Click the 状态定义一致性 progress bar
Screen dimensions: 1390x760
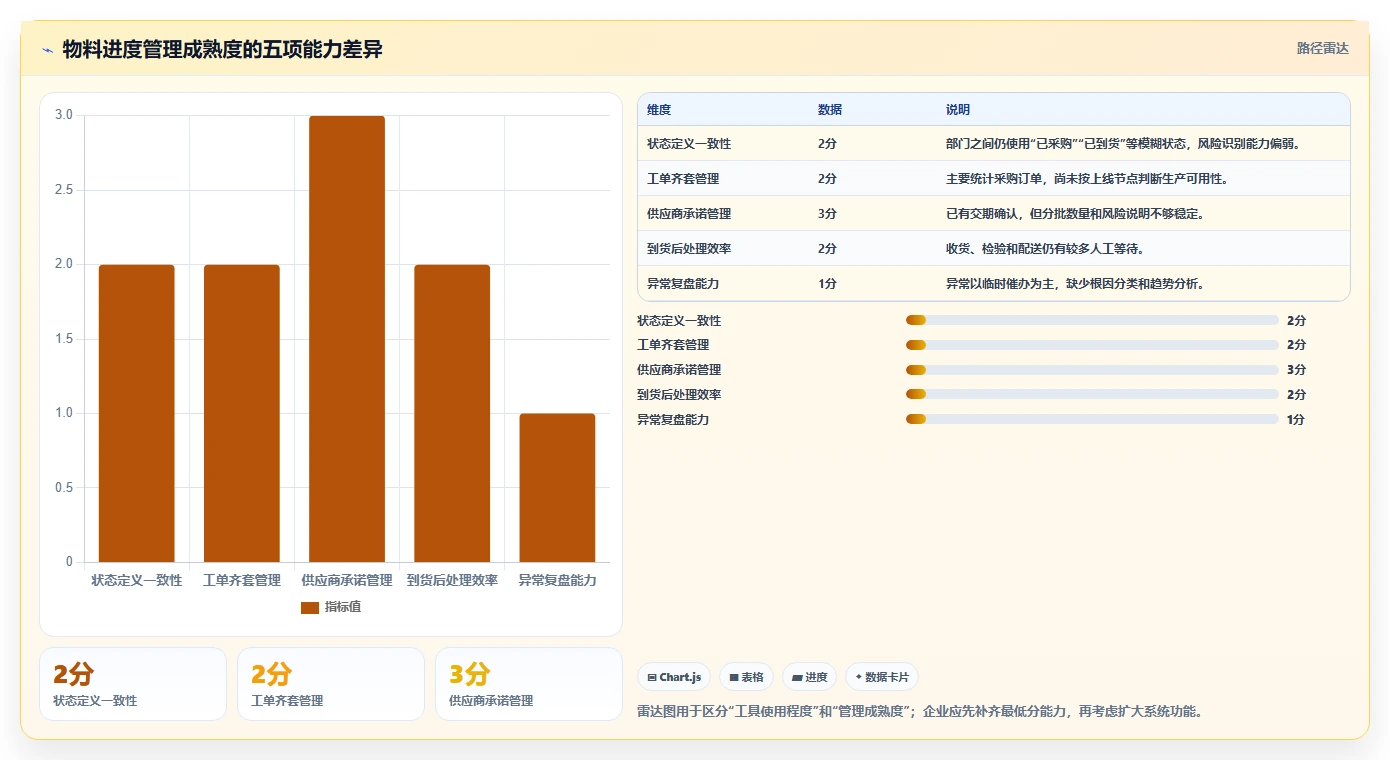[x=1092, y=320]
